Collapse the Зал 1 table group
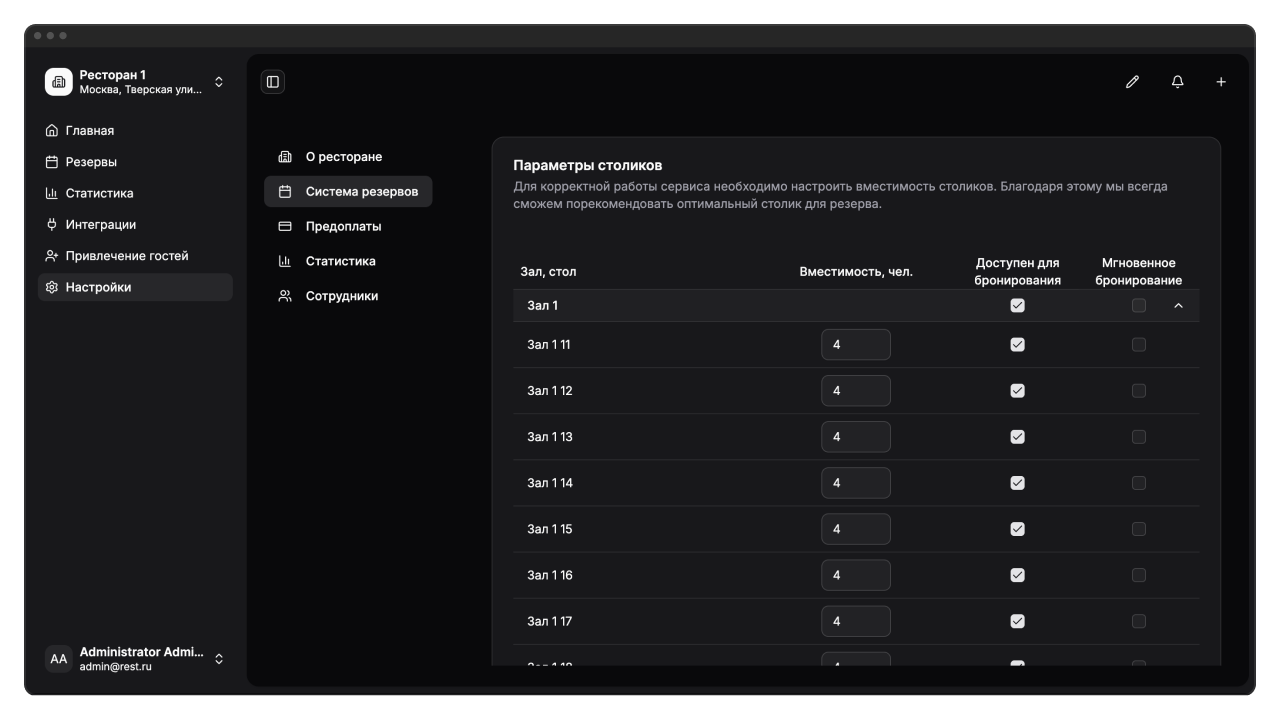1280x720 pixels. [x=1178, y=306]
